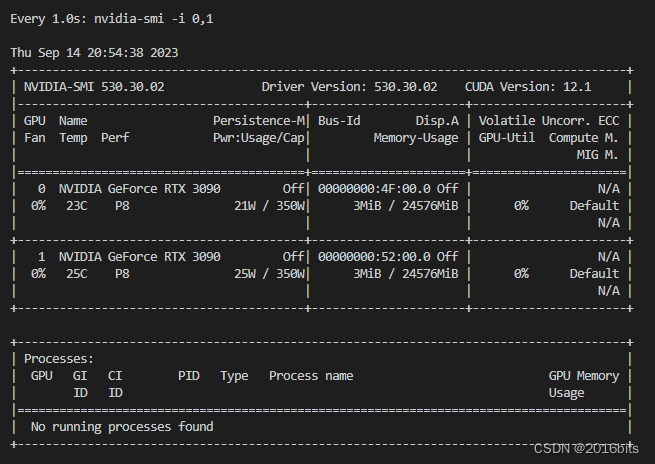Click bus id '00000000:4F:00.0'
This screenshot has width=655, height=464.
pos(374,189)
